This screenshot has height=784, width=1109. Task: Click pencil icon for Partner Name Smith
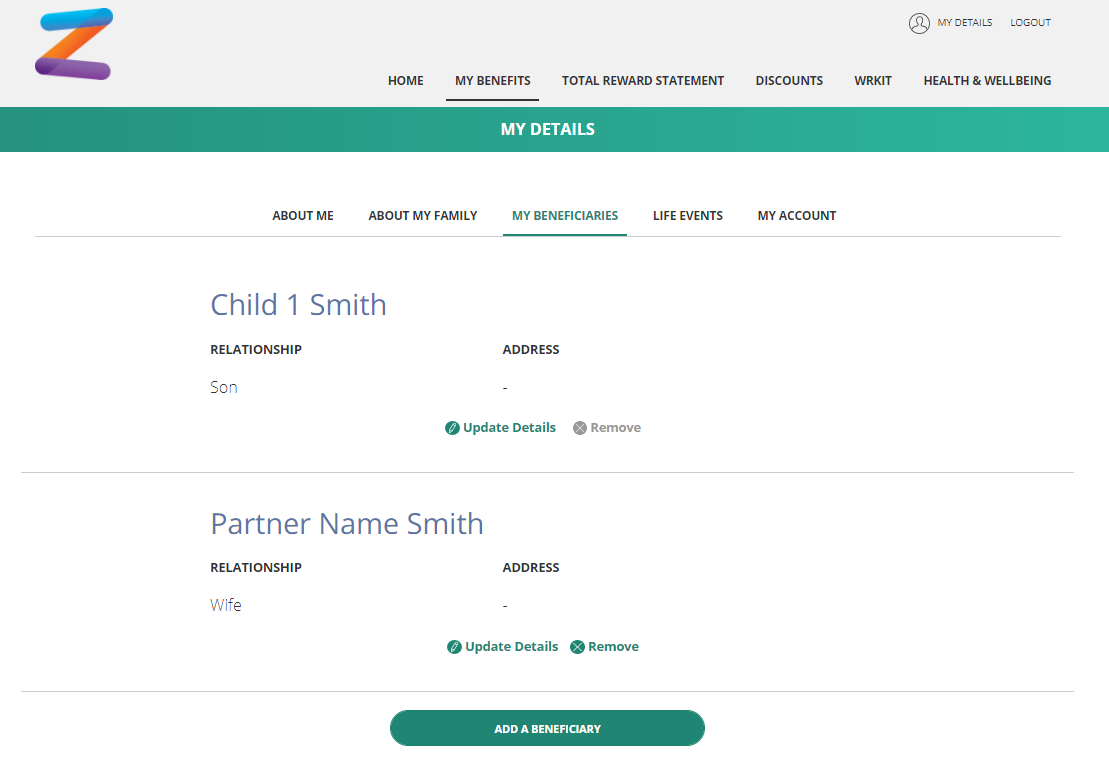[x=454, y=647]
